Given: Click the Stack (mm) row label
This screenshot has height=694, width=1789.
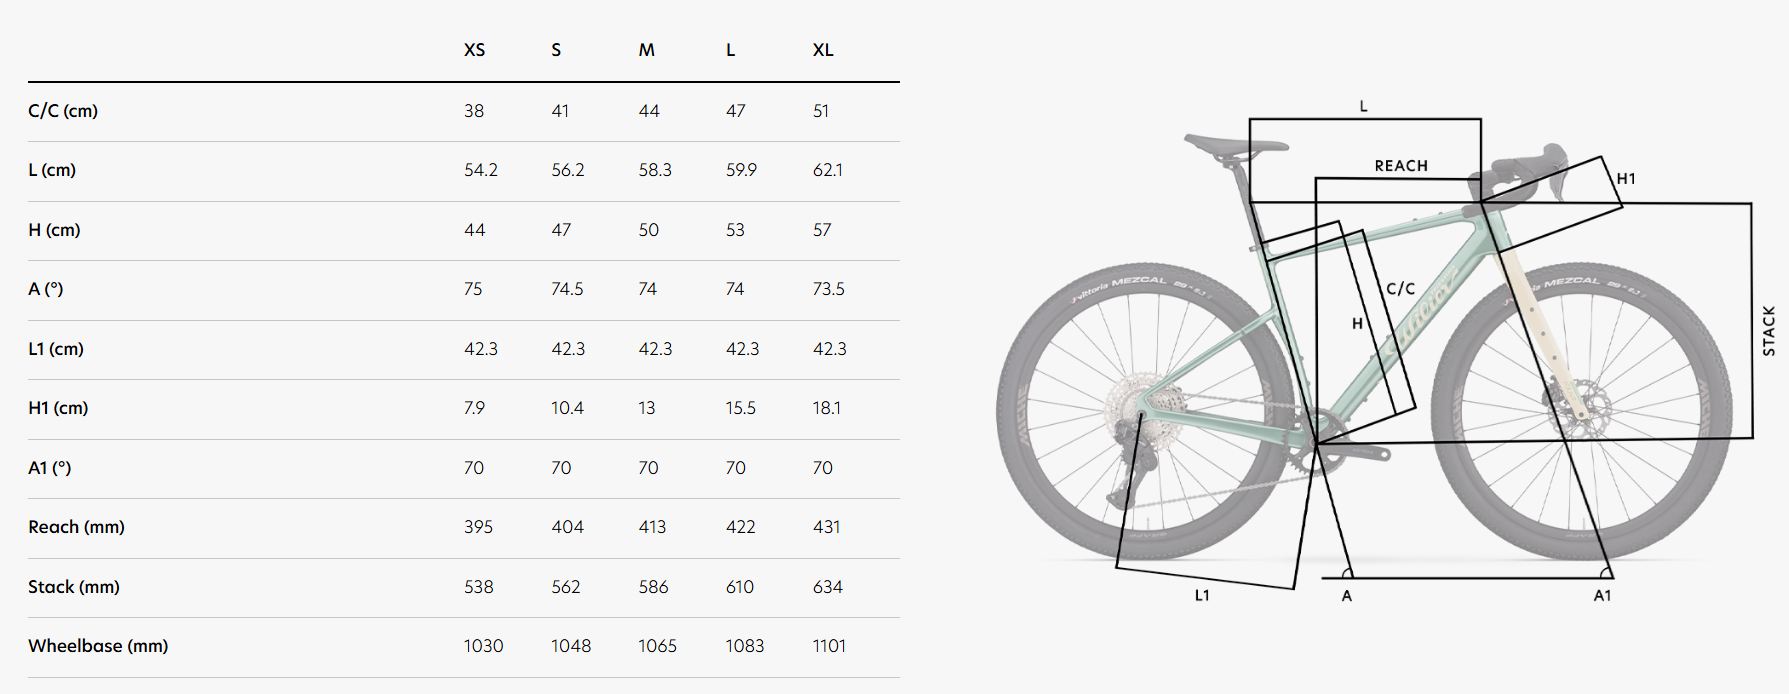Looking at the screenshot, I should coord(74,587).
